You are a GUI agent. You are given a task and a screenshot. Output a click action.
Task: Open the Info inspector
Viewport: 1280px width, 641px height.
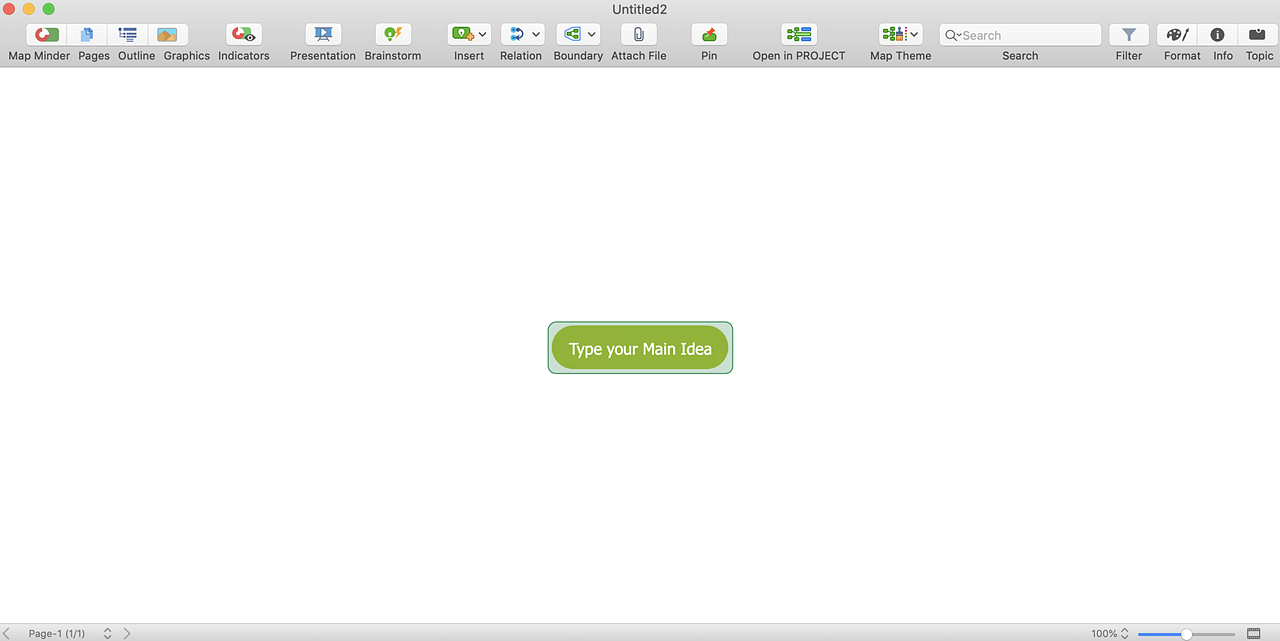coord(1217,35)
